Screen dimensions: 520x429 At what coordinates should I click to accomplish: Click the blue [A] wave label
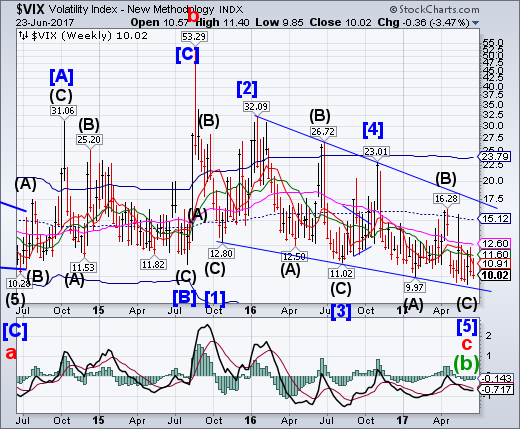point(61,77)
